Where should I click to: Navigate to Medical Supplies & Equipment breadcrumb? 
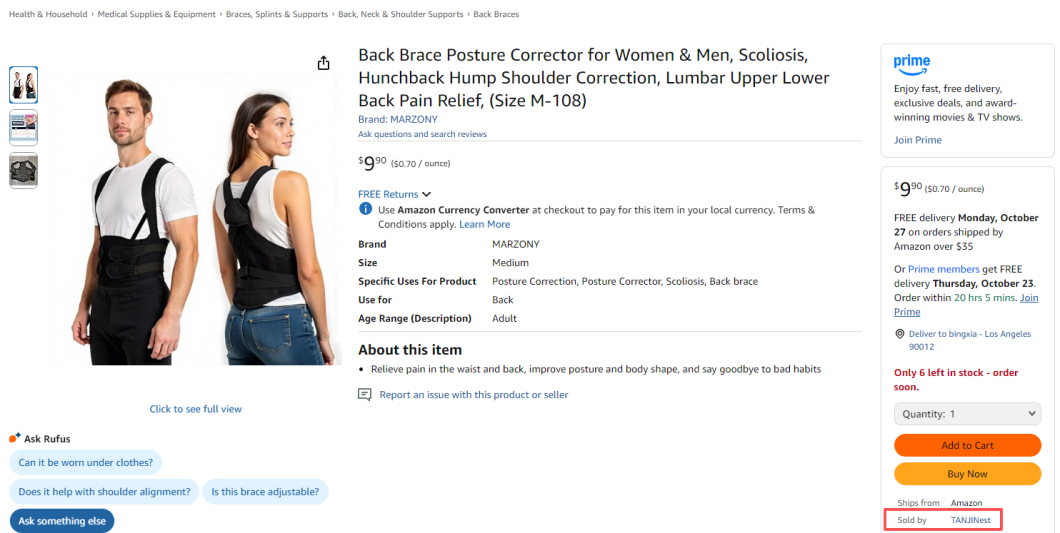click(x=157, y=15)
